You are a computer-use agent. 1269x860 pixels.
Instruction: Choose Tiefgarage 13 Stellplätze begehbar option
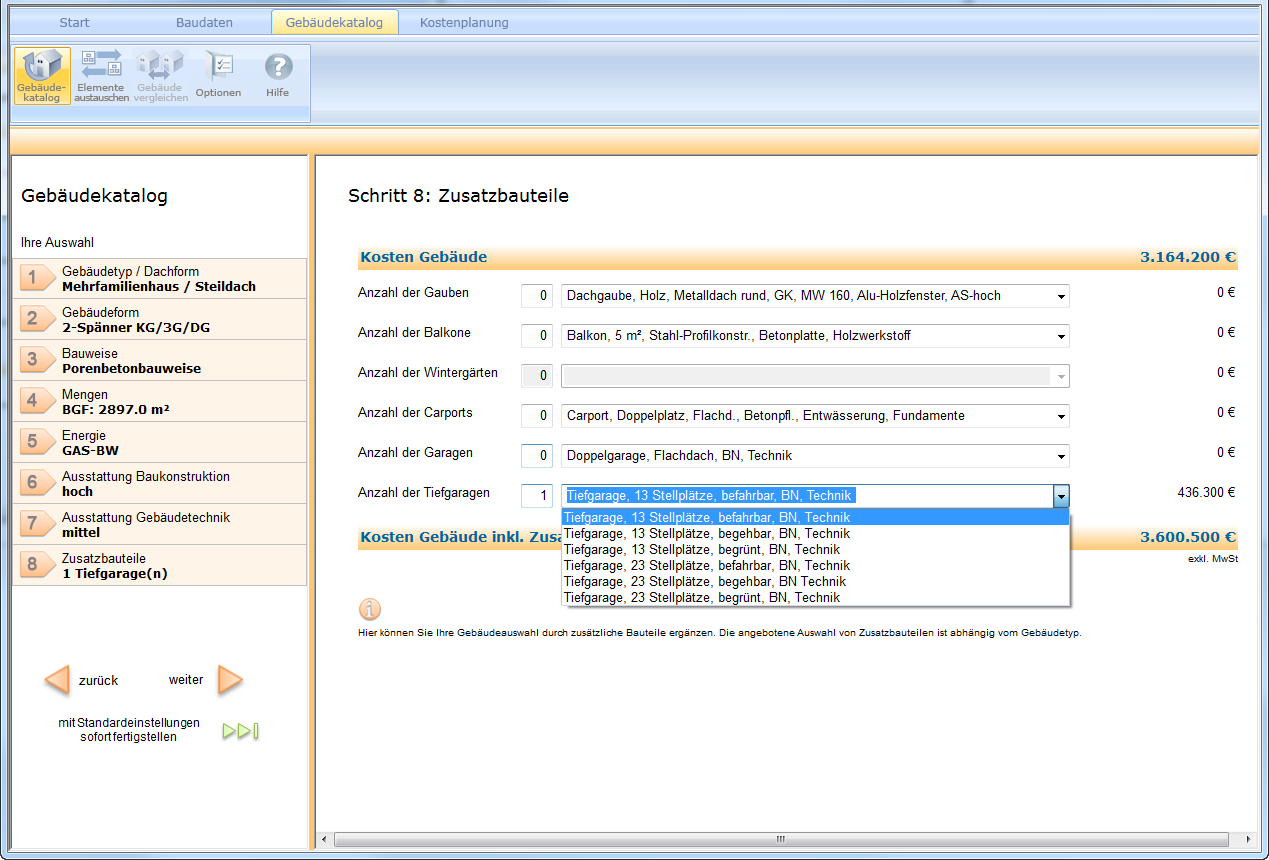coord(707,534)
